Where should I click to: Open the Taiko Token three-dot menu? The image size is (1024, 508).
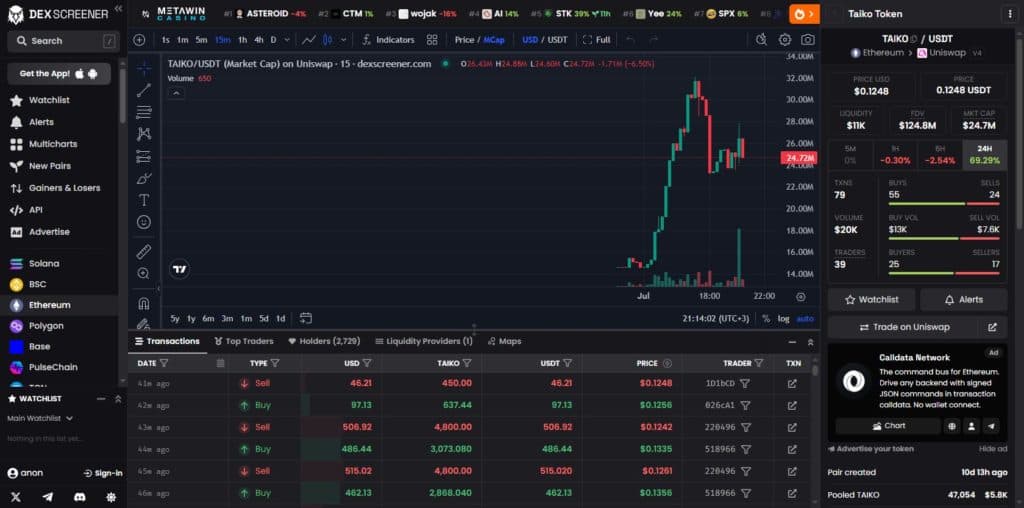(x=1011, y=14)
